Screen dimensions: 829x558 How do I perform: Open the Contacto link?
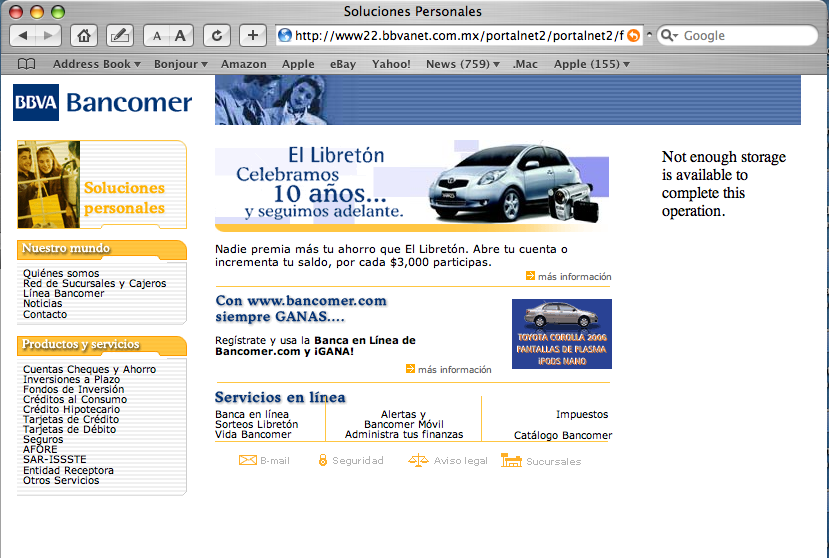(45, 314)
